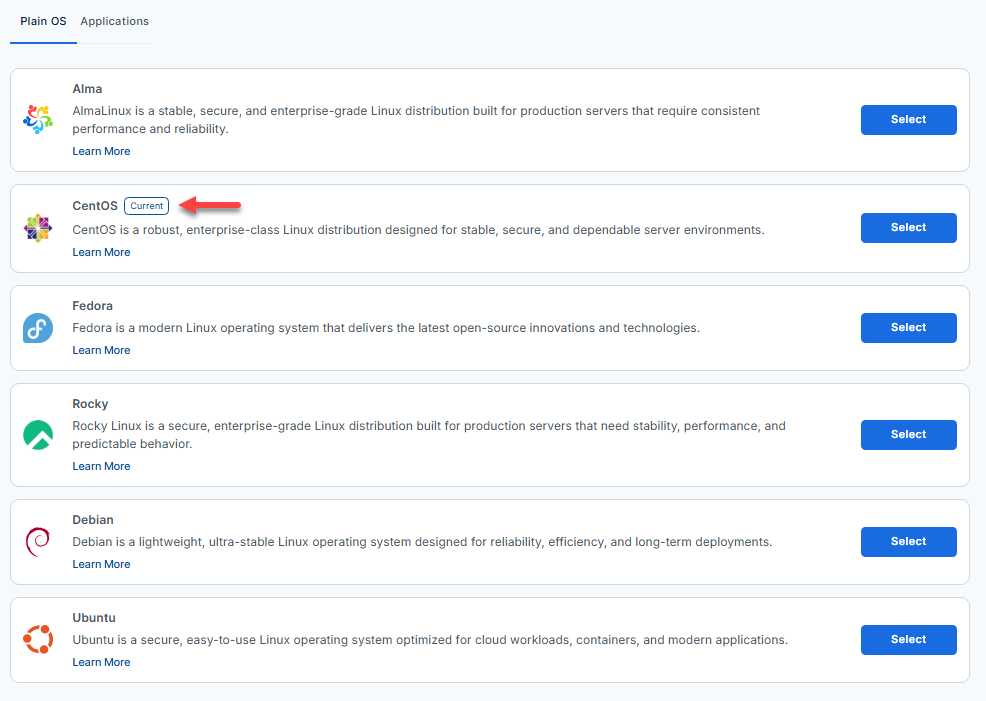Click the Ubuntu description text
This screenshot has width=986, height=701.
click(430, 639)
